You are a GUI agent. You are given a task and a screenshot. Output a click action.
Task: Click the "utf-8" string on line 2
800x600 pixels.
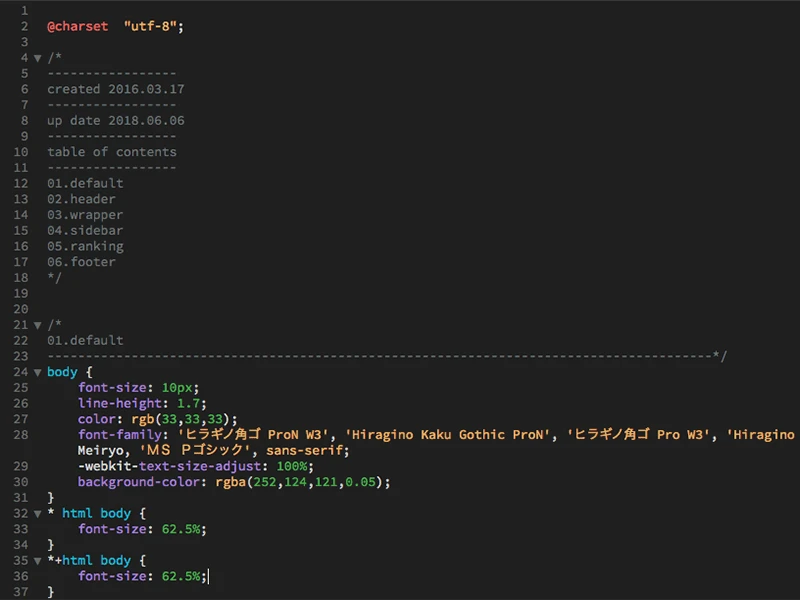click(150, 27)
